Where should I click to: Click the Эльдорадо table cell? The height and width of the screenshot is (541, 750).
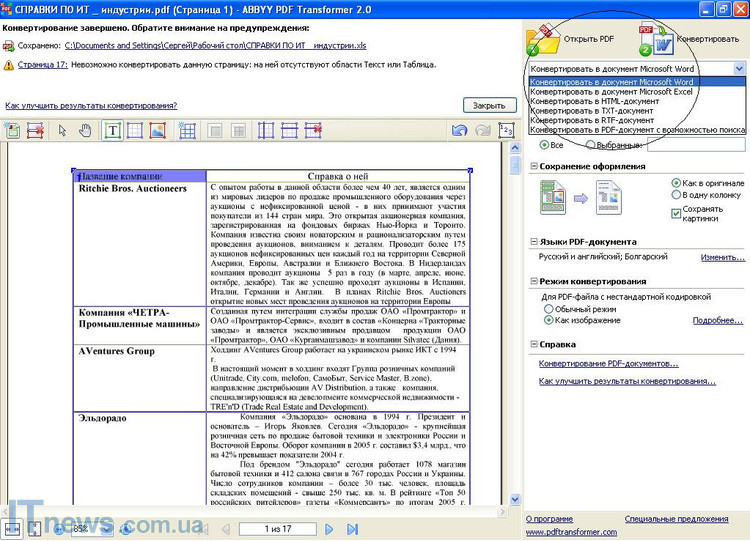tap(140, 458)
